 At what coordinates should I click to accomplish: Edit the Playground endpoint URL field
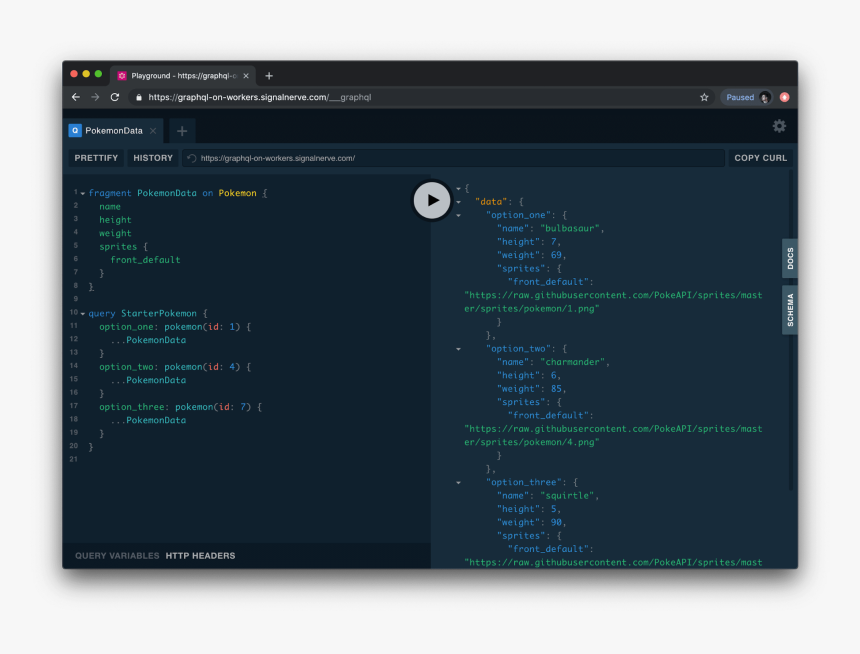(x=454, y=158)
